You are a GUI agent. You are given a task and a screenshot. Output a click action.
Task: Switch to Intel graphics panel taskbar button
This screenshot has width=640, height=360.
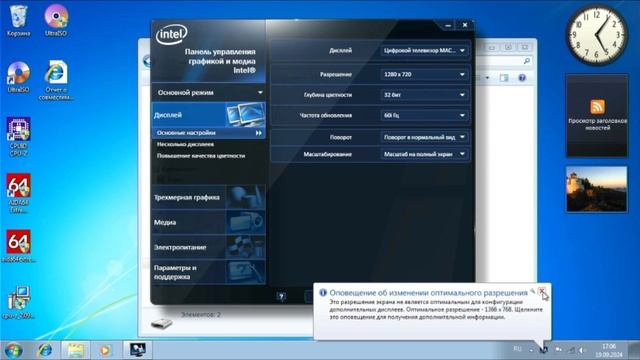point(138,350)
